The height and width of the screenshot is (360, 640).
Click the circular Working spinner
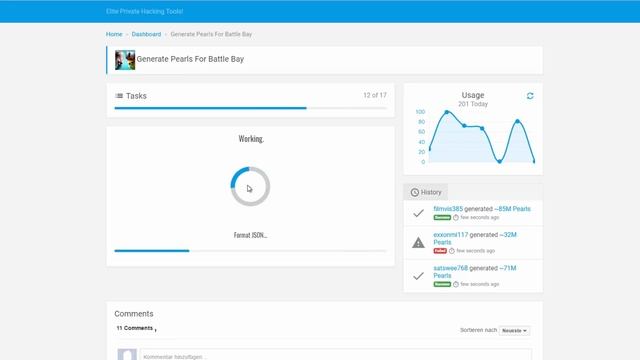(250, 187)
